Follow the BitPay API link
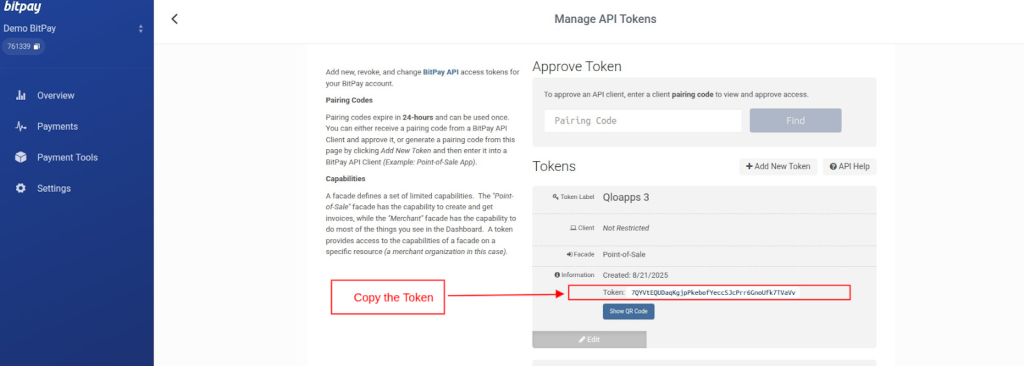 (441, 72)
